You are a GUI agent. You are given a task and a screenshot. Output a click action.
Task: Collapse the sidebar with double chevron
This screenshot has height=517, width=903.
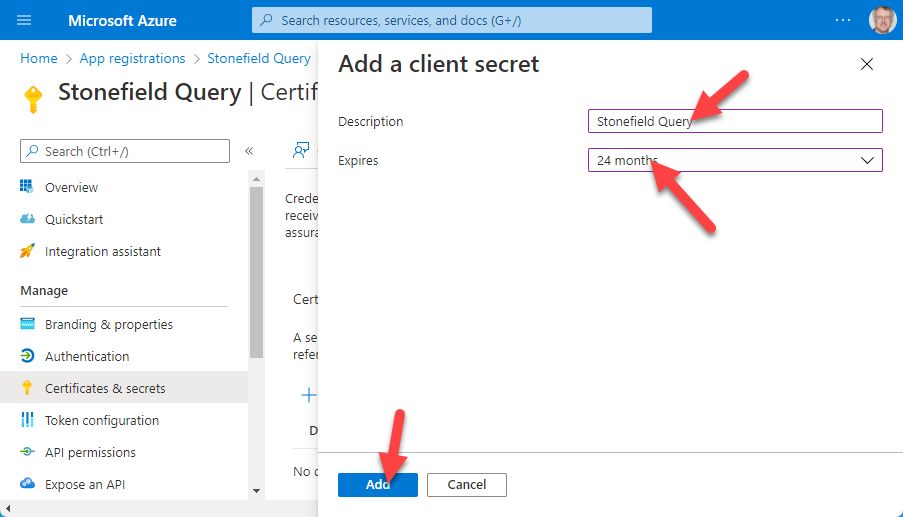point(249,151)
